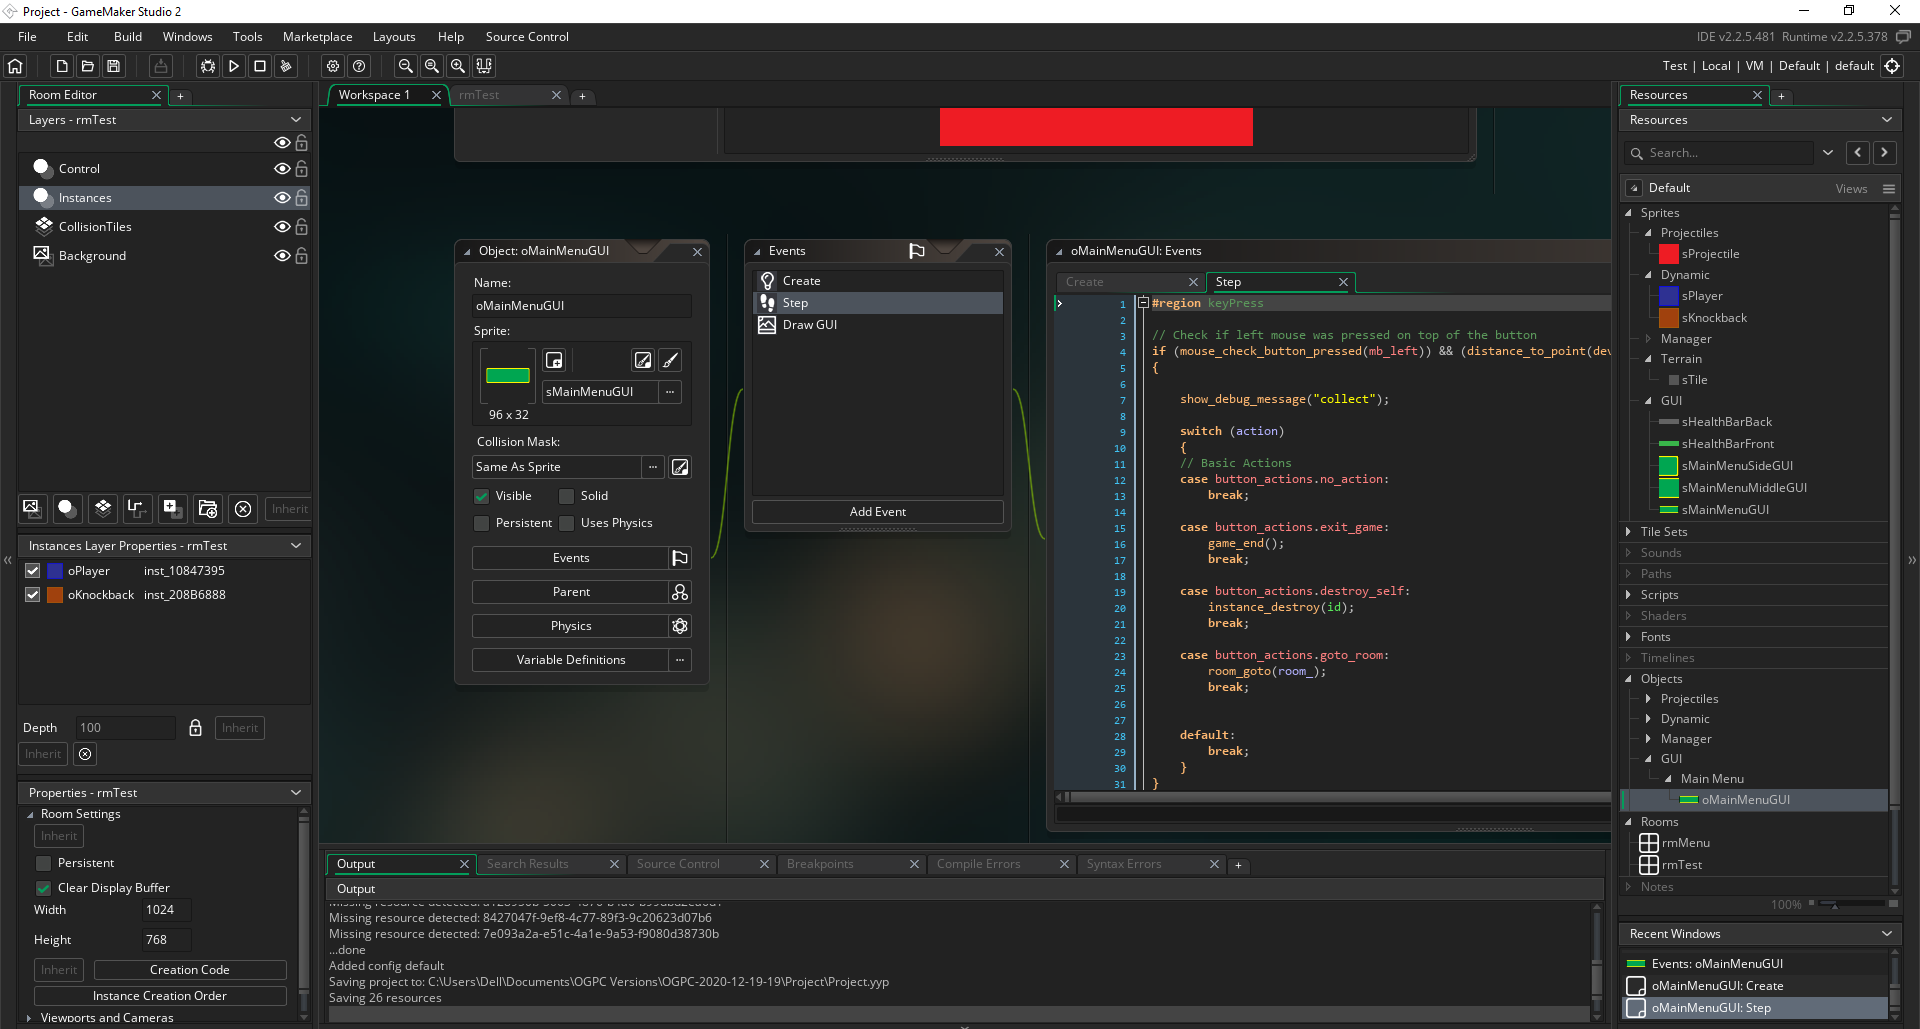The width and height of the screenshot is (1920, 1029).
Task: Open GameMaker preferences via the gear icon
Action: [x=333, y=66]
